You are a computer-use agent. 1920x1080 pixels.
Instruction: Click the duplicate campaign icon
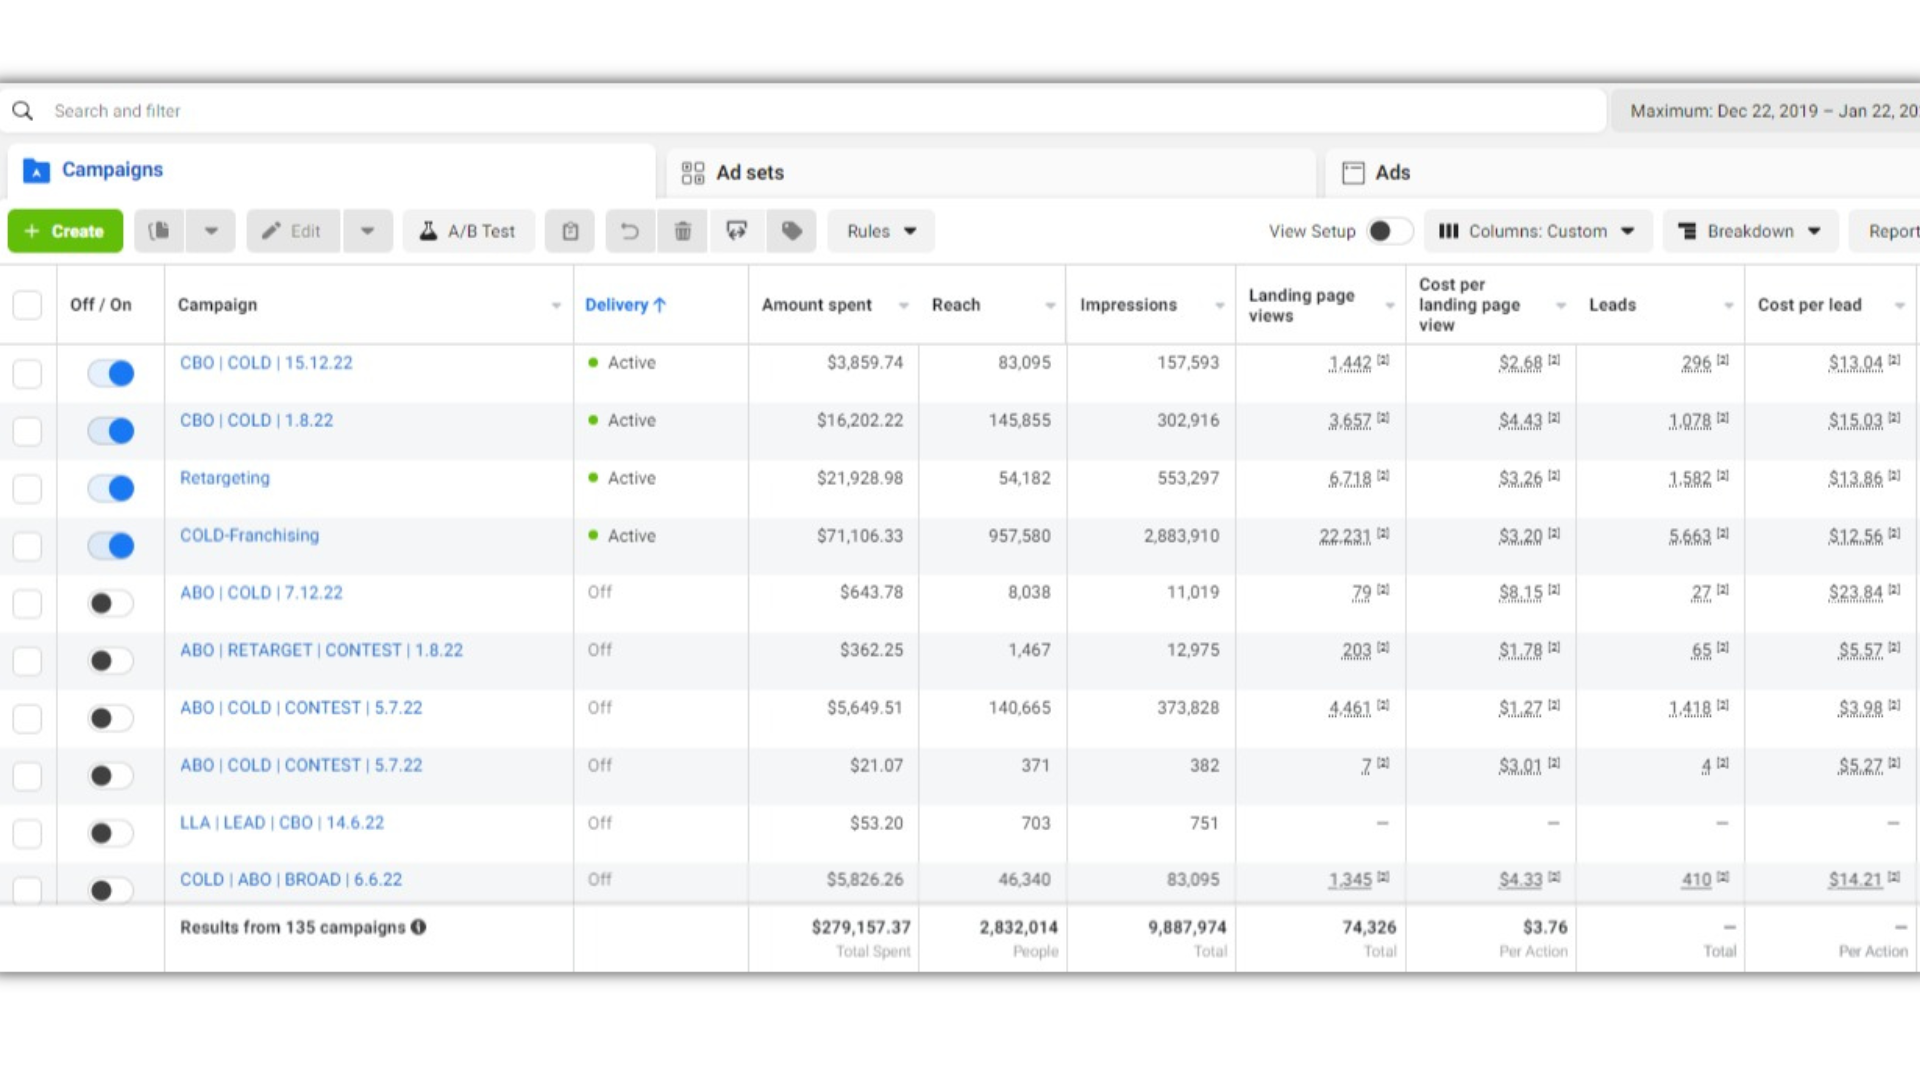(x=159, y=231)
